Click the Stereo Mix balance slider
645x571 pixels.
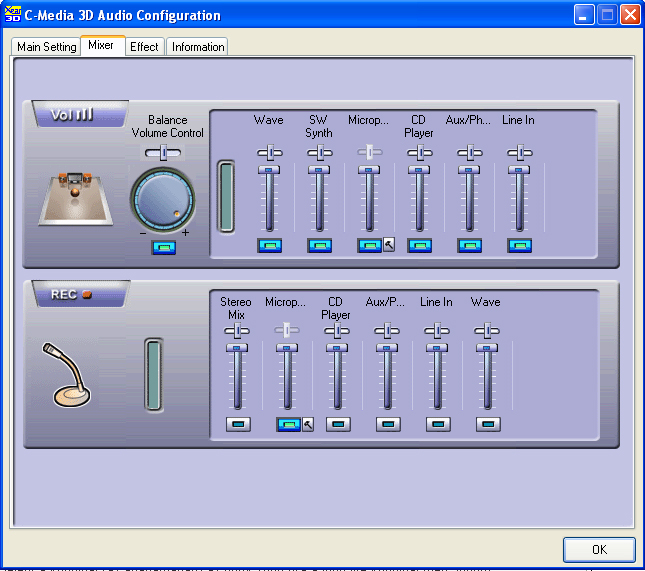point(237,330)
